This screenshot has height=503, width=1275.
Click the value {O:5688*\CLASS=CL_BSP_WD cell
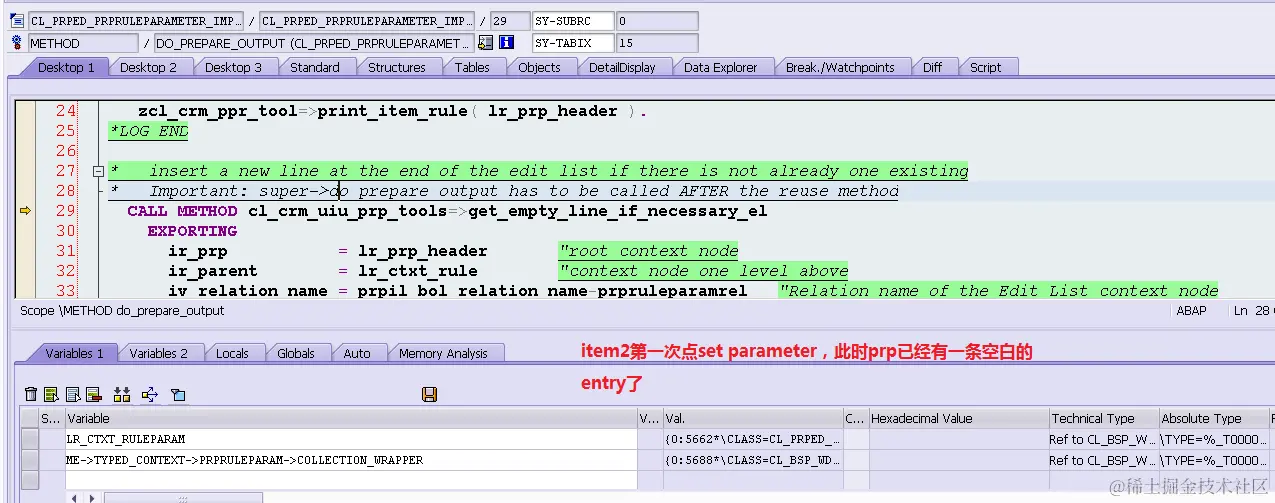pyautogui.click(x=753, y=460)
